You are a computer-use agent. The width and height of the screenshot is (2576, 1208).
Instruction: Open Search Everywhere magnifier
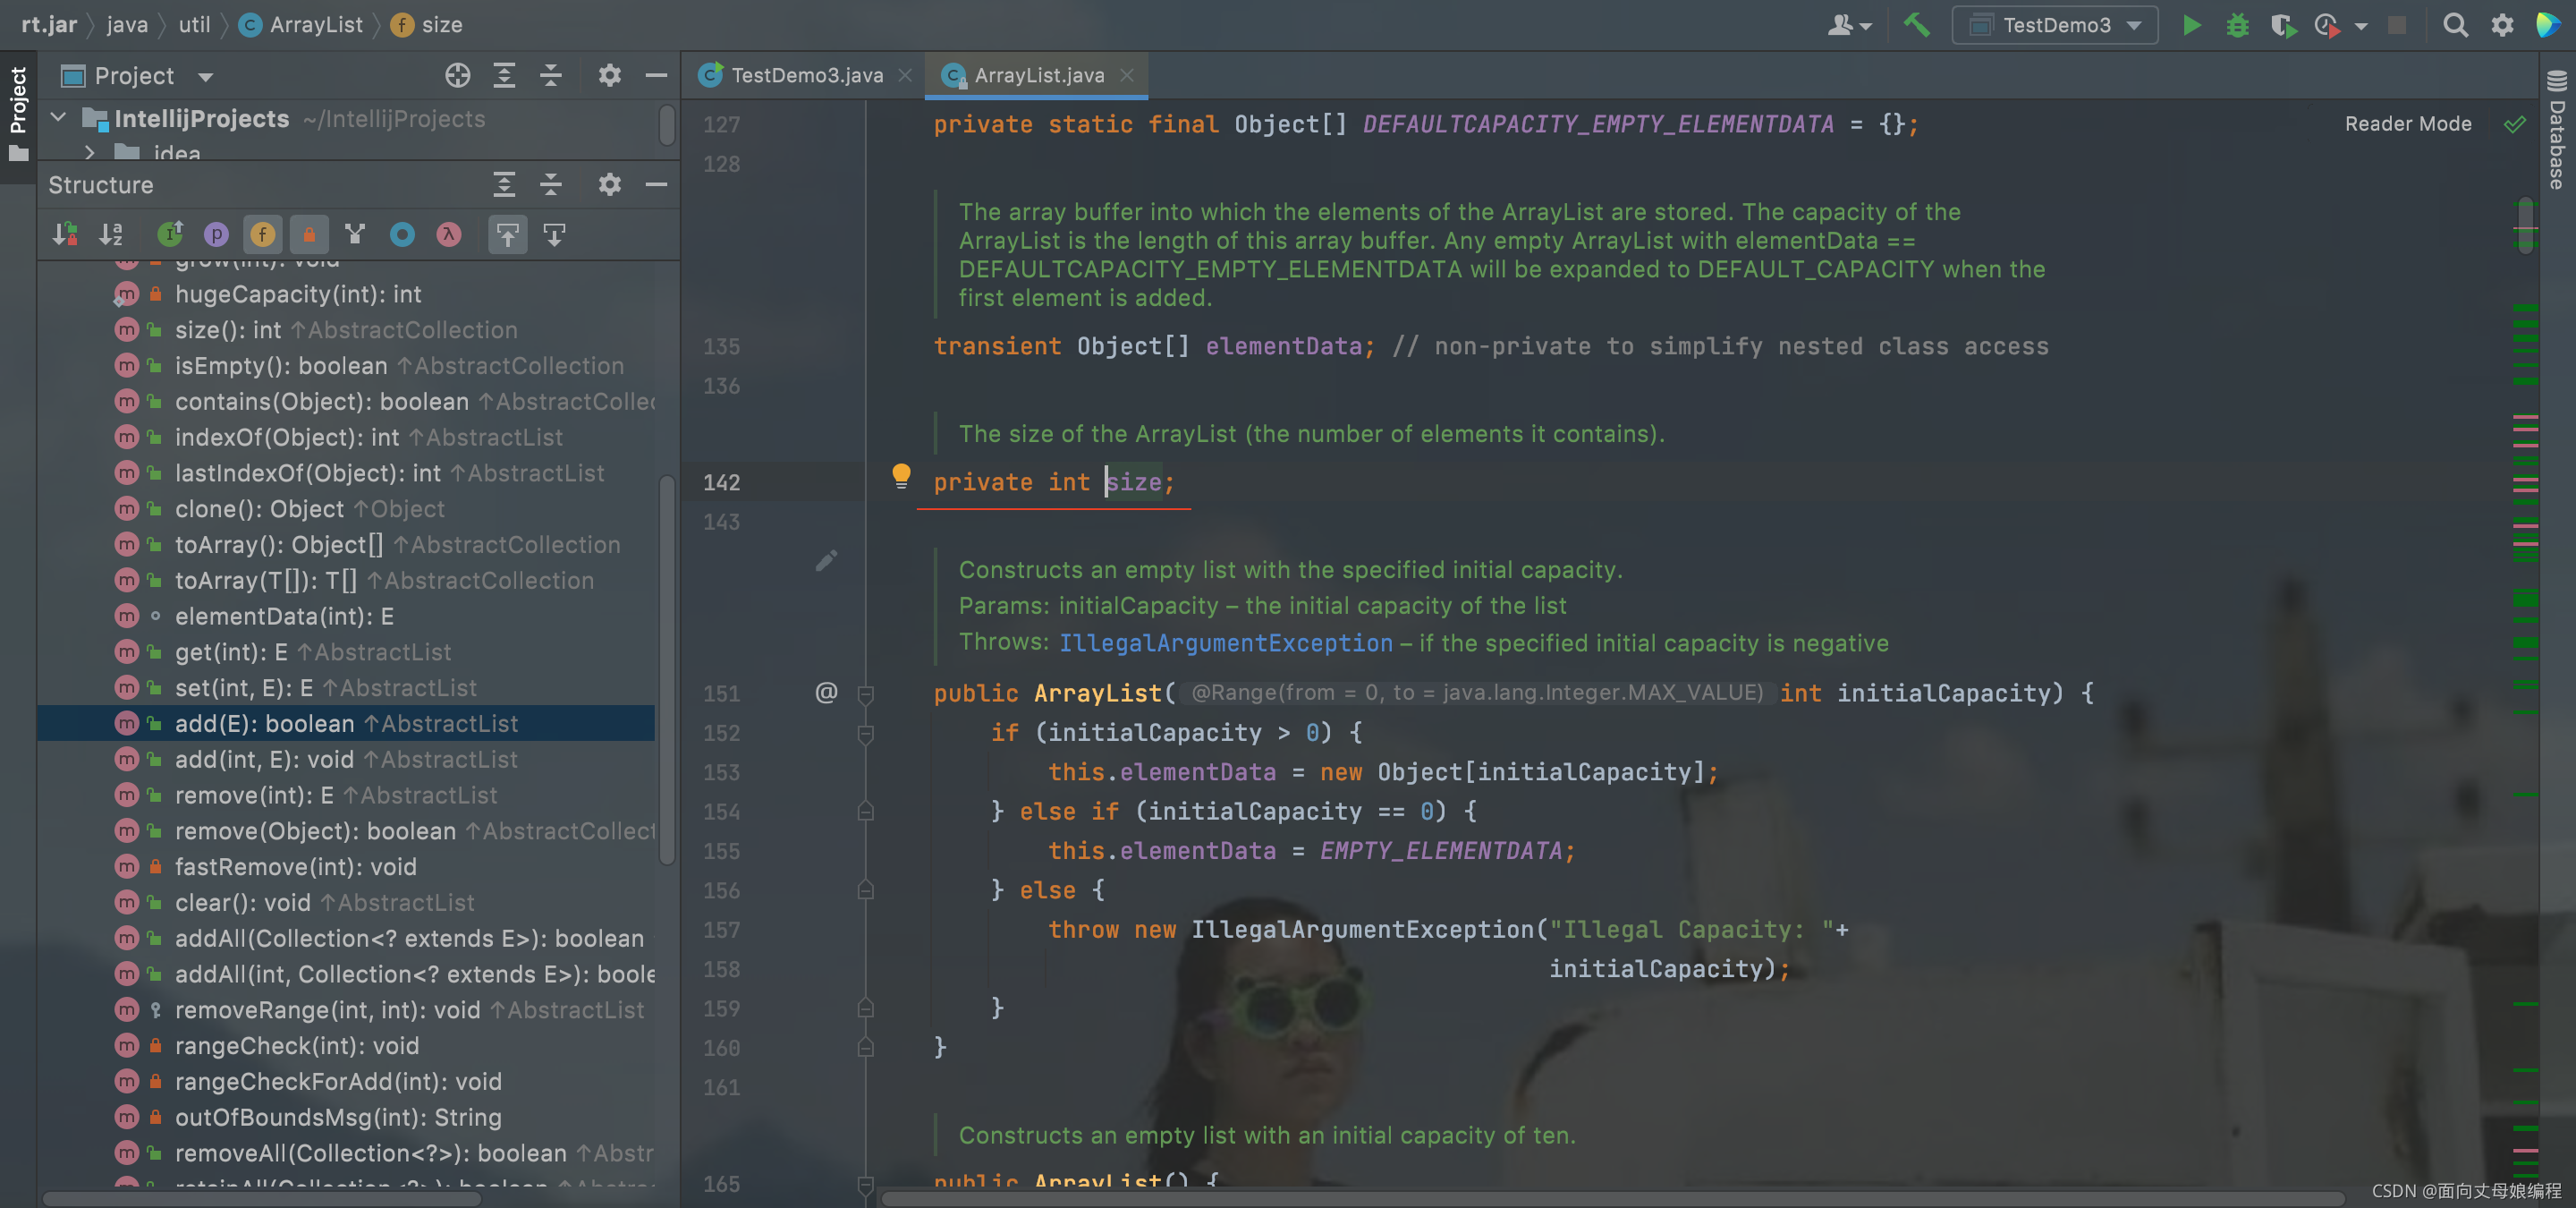click(x=2455, y=25)
